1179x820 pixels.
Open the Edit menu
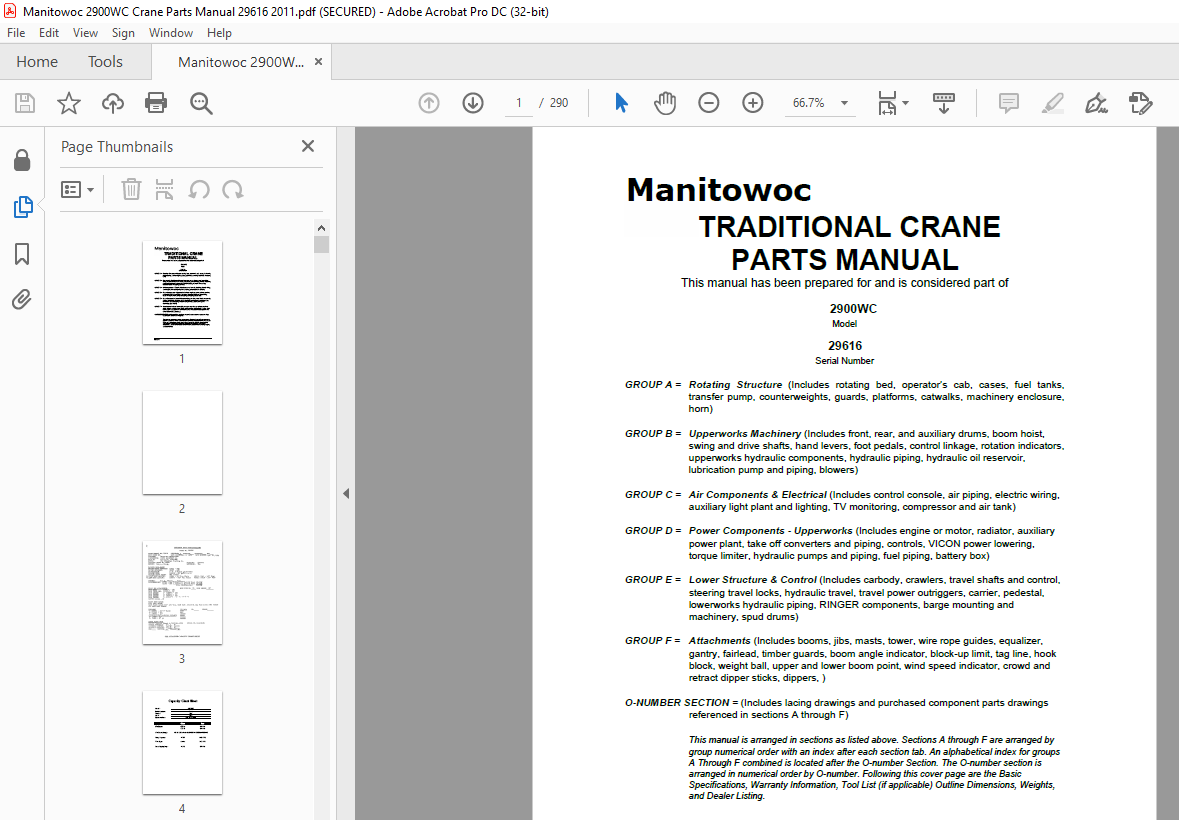pos(49,32)
